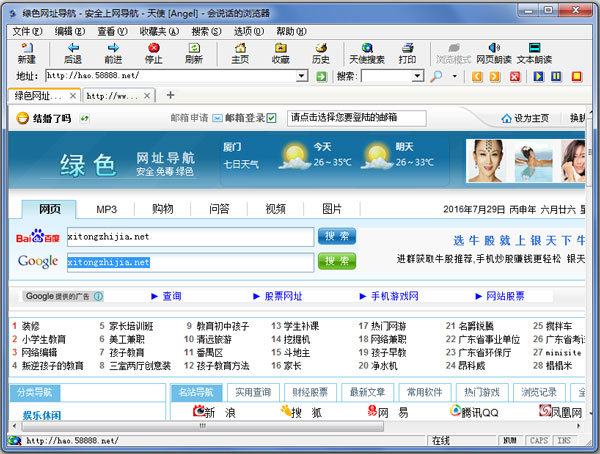Go back with the 后退 arrow
This screenshot has width=600, height=454.
click(73, 53)
